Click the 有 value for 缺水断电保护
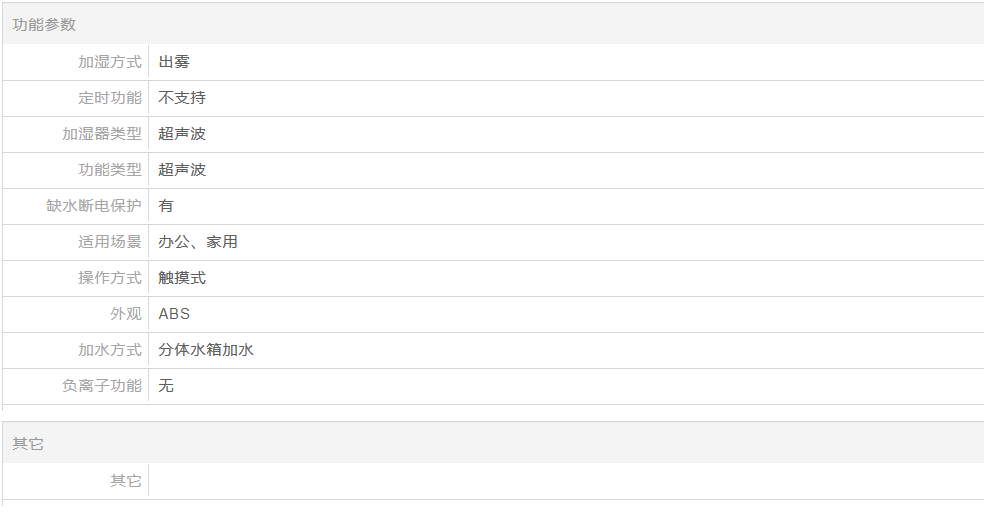Image resolution: width=991 pixels, height=514 pixels. point(166,206)
